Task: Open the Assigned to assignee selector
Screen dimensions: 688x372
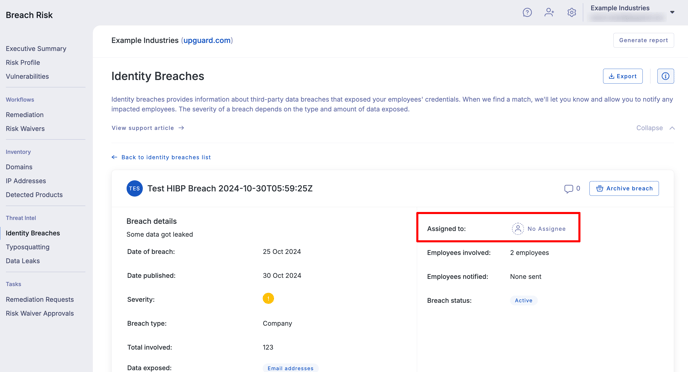Action: coord(539,229)
